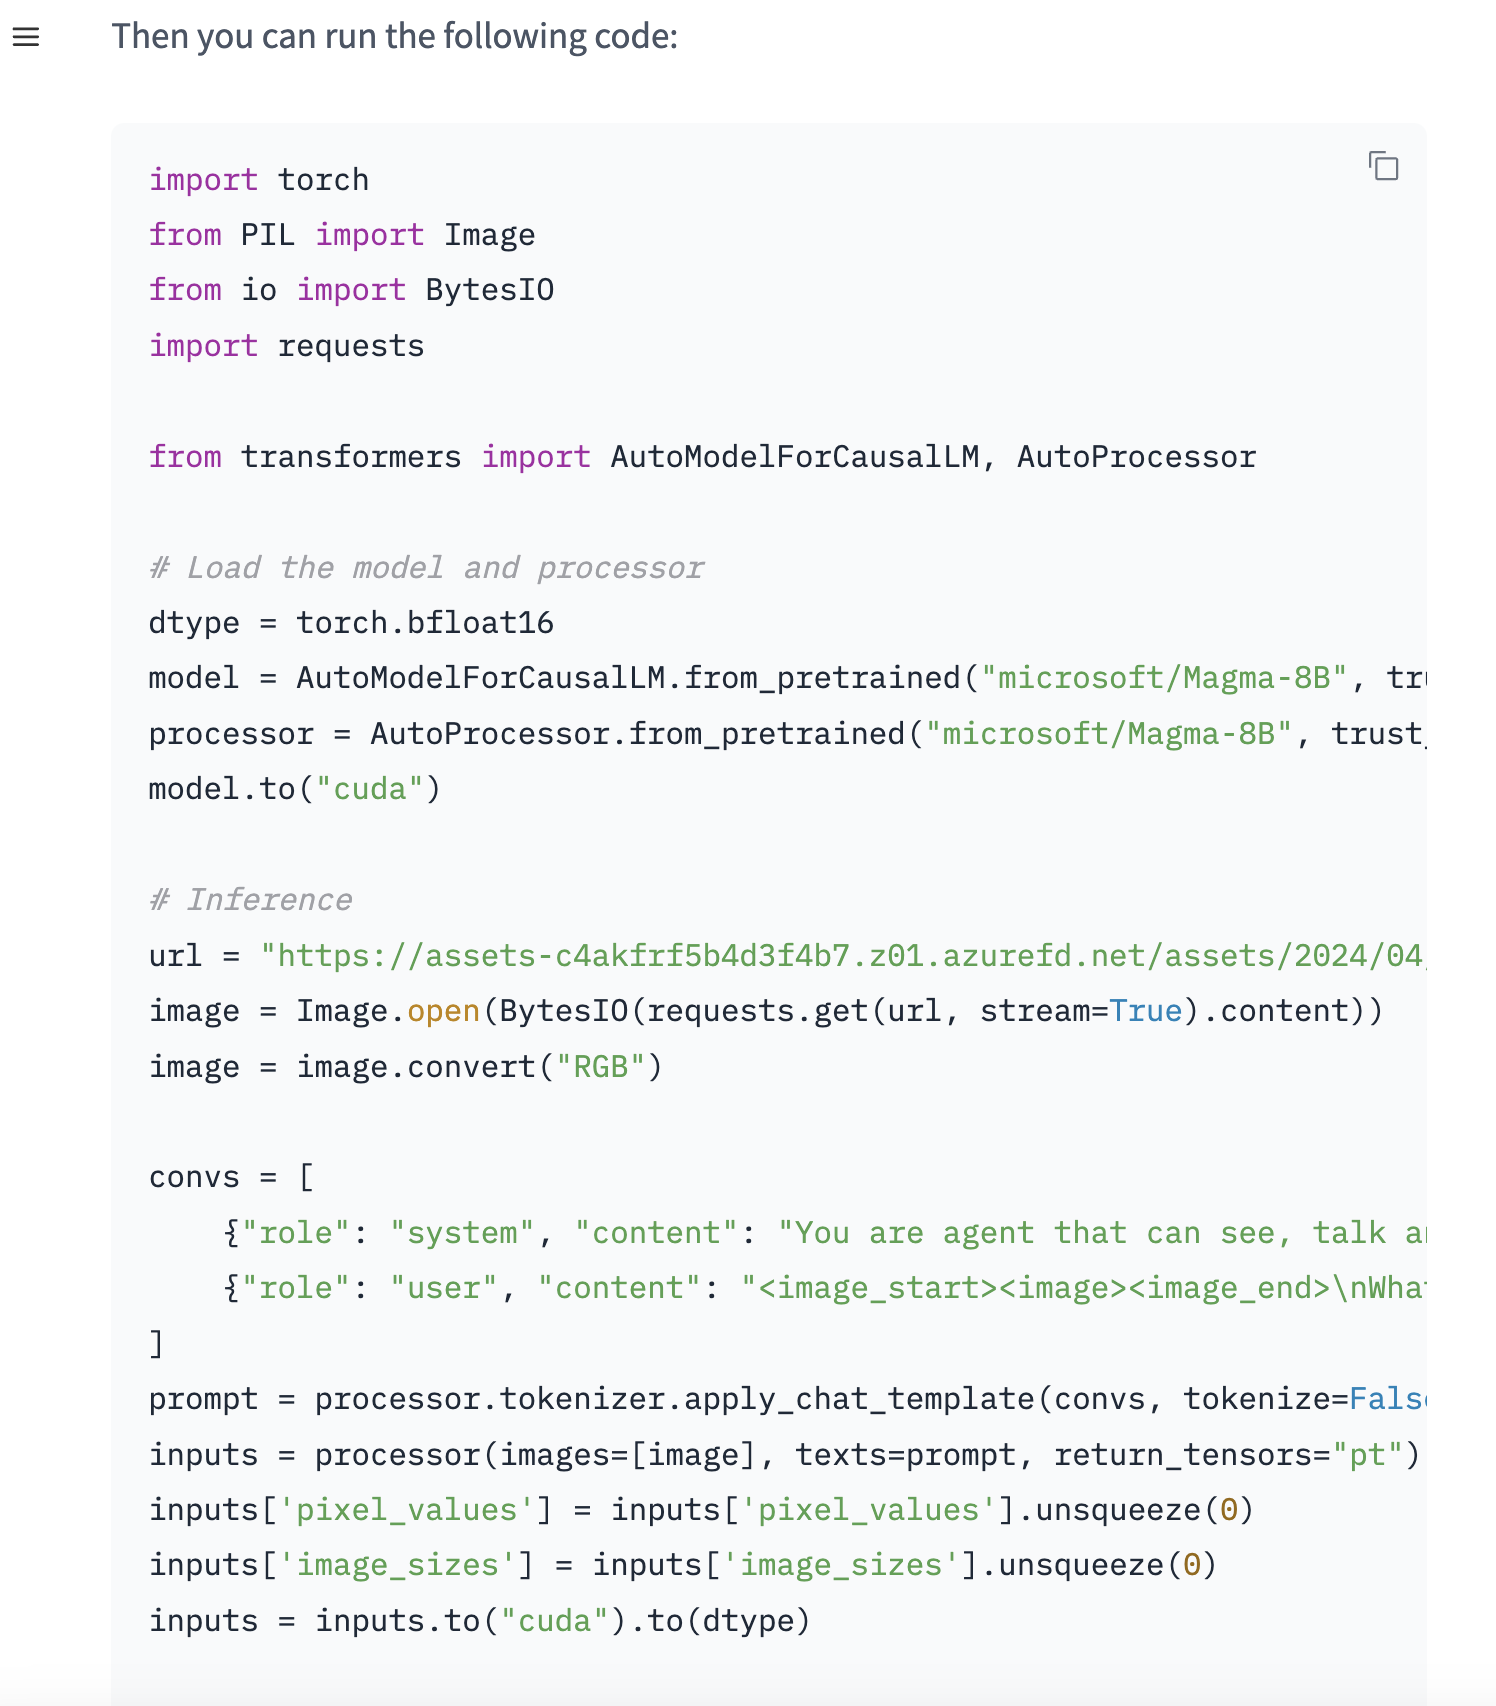1496x1706 pixels.
Task: Click the "# Load the model and processor" comment
Action: click(426, 568)
